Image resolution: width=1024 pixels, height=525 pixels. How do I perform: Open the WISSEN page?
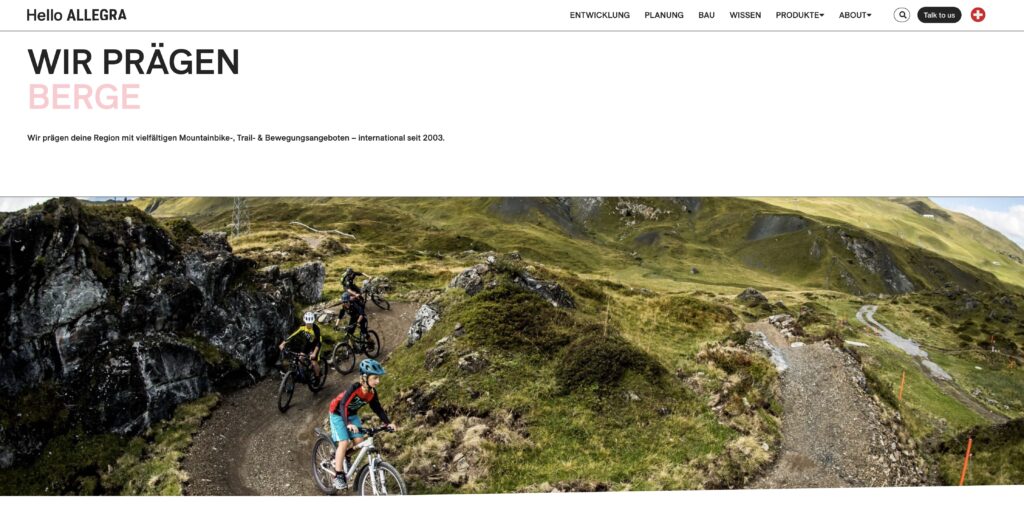coord(745,15)
